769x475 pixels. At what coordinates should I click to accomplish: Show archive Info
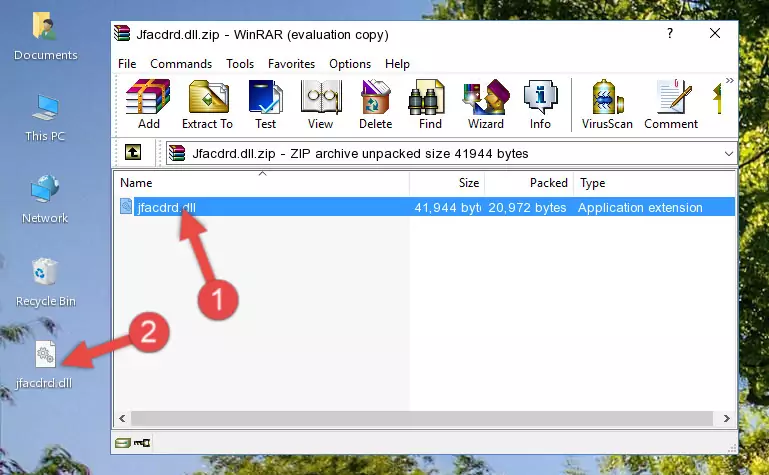pyautogui.click(x=540, y=104)
